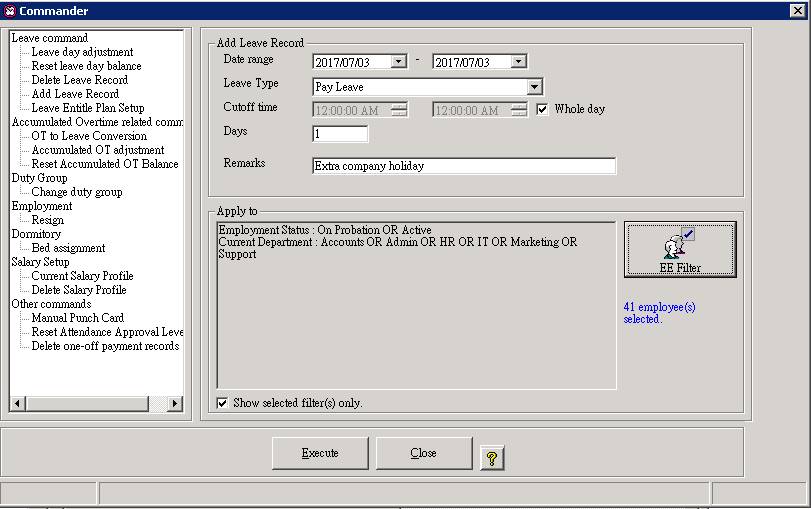811x509 pixels.
Task: Select Delete Salary Profile
Action: [x=79, y=290]
